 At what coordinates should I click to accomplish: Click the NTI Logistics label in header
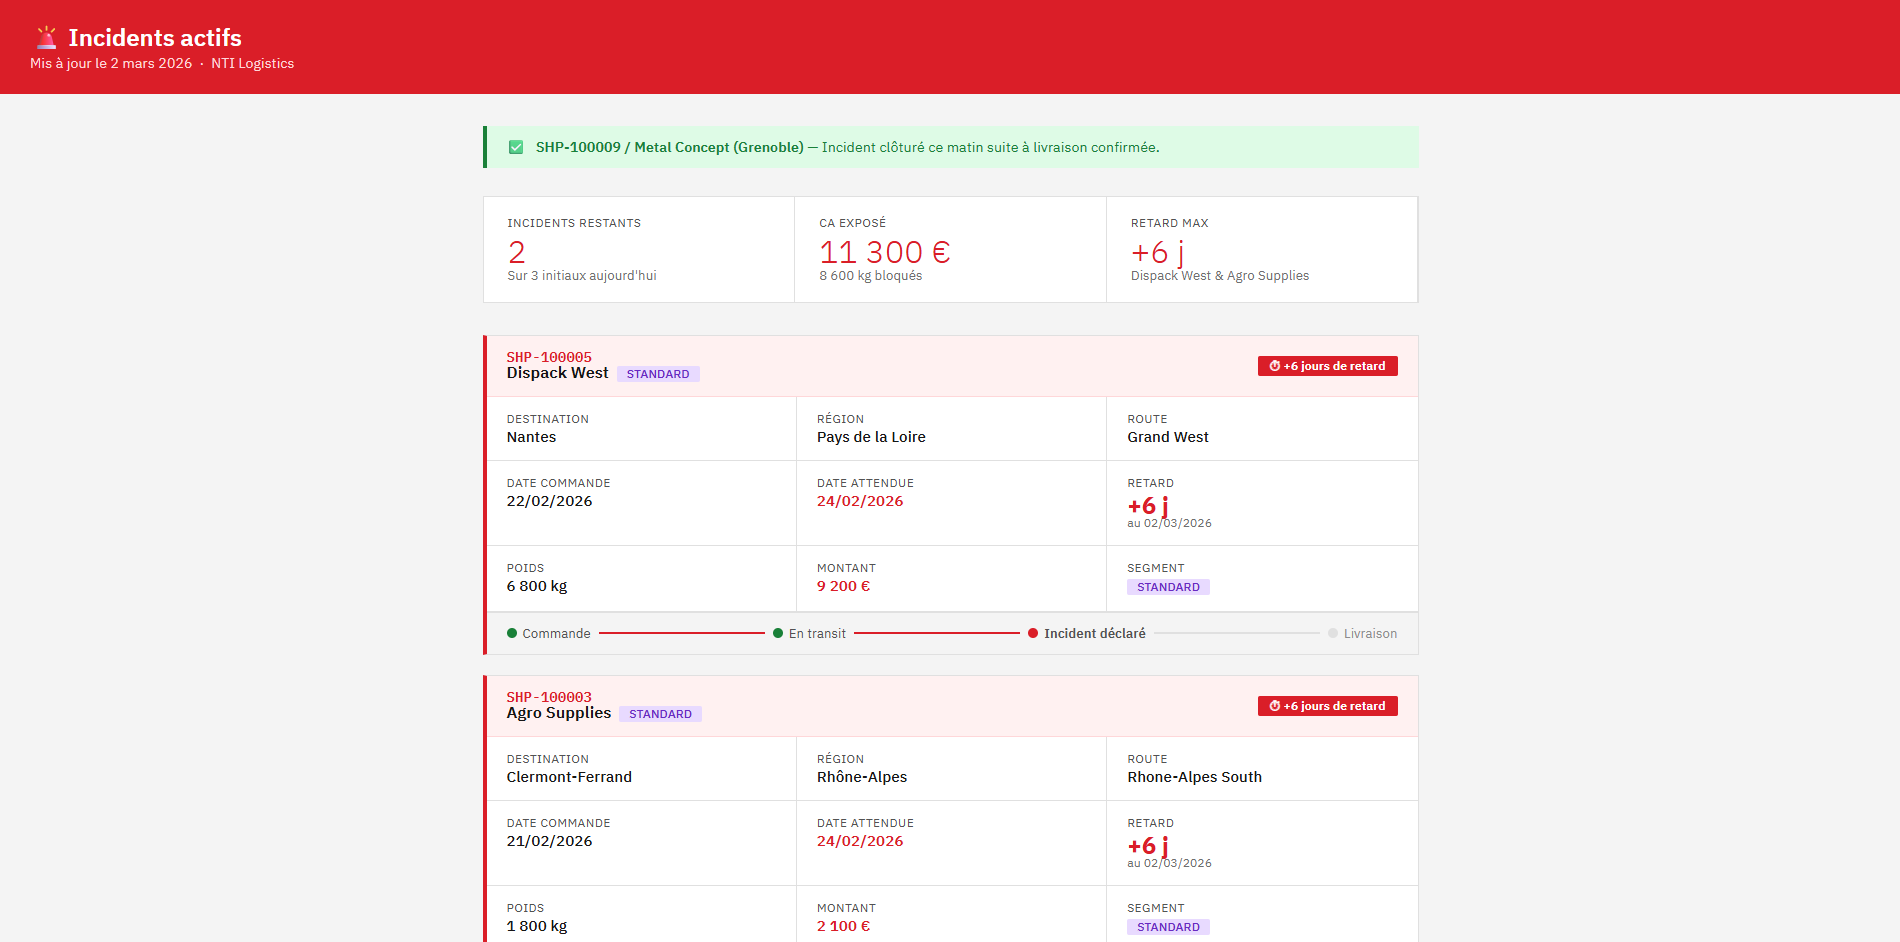[252, 63]
